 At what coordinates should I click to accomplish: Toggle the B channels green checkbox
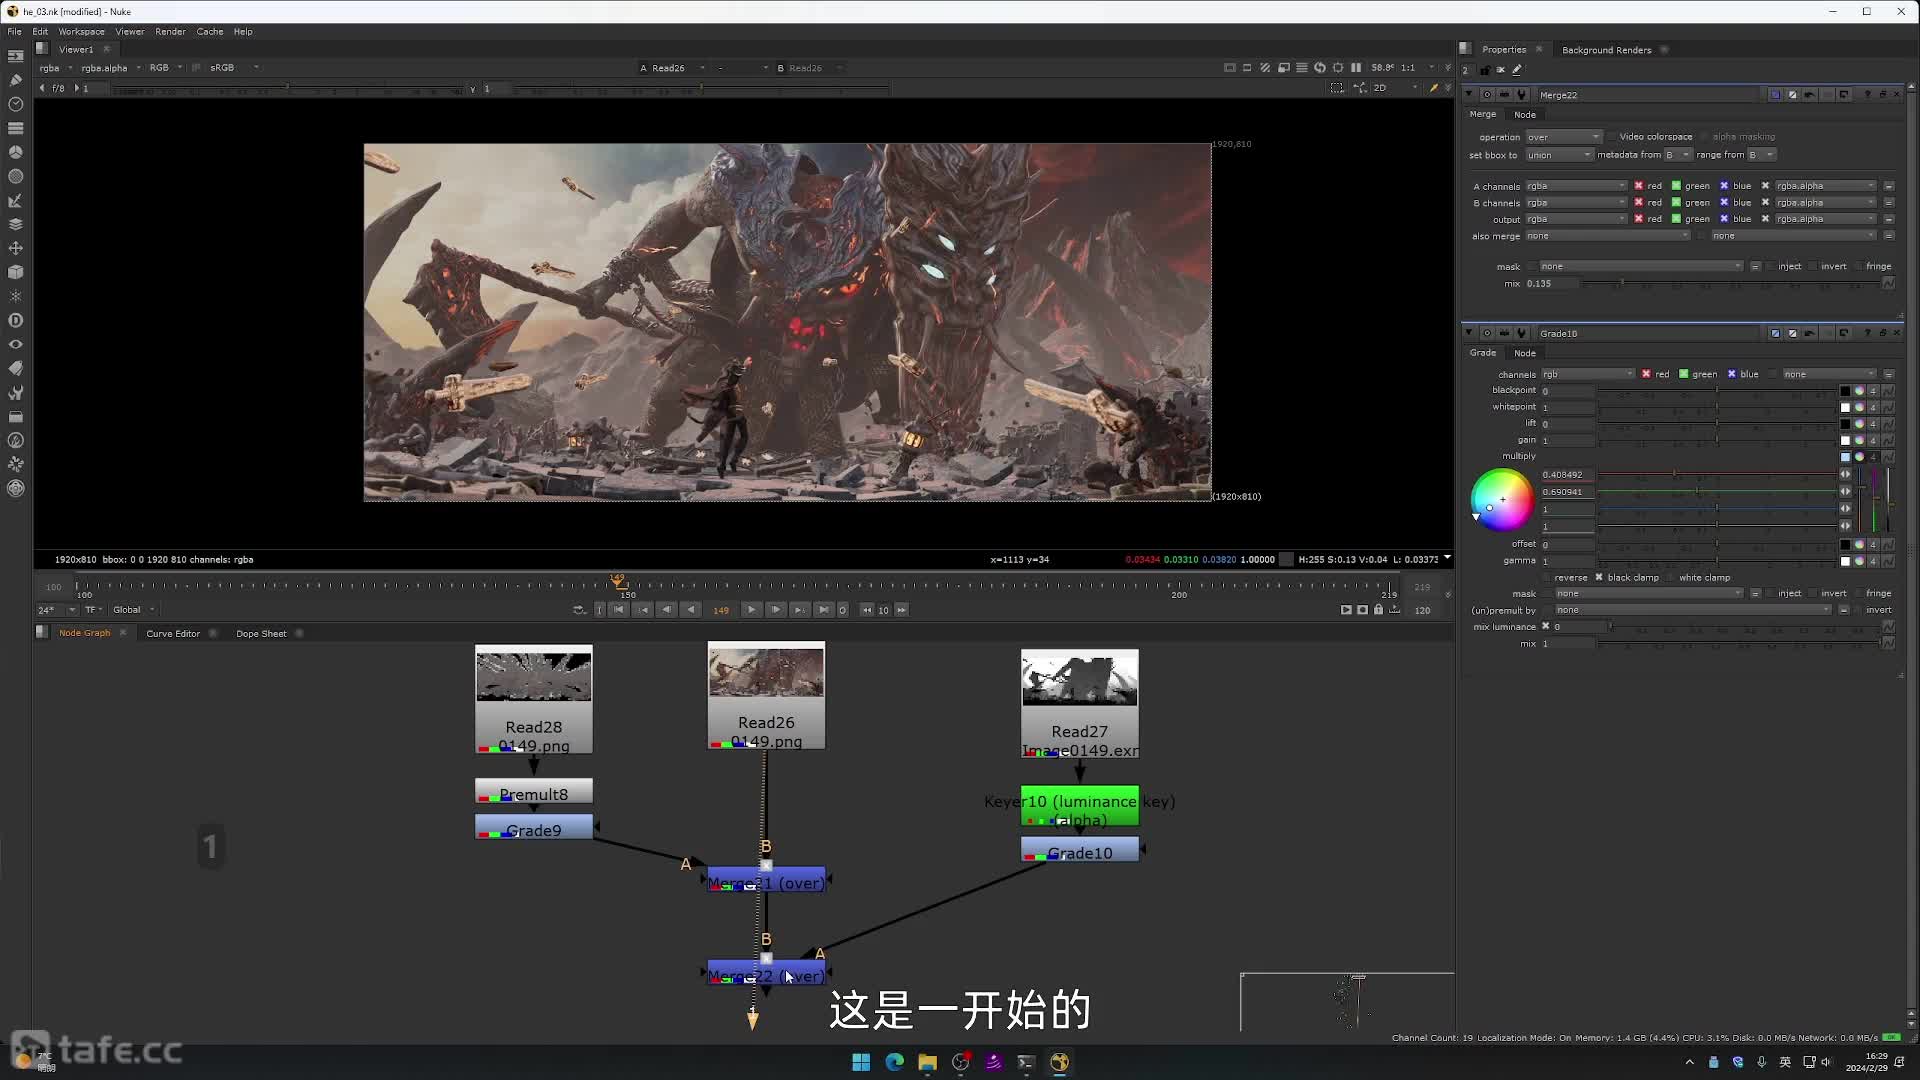(1676, 203)
